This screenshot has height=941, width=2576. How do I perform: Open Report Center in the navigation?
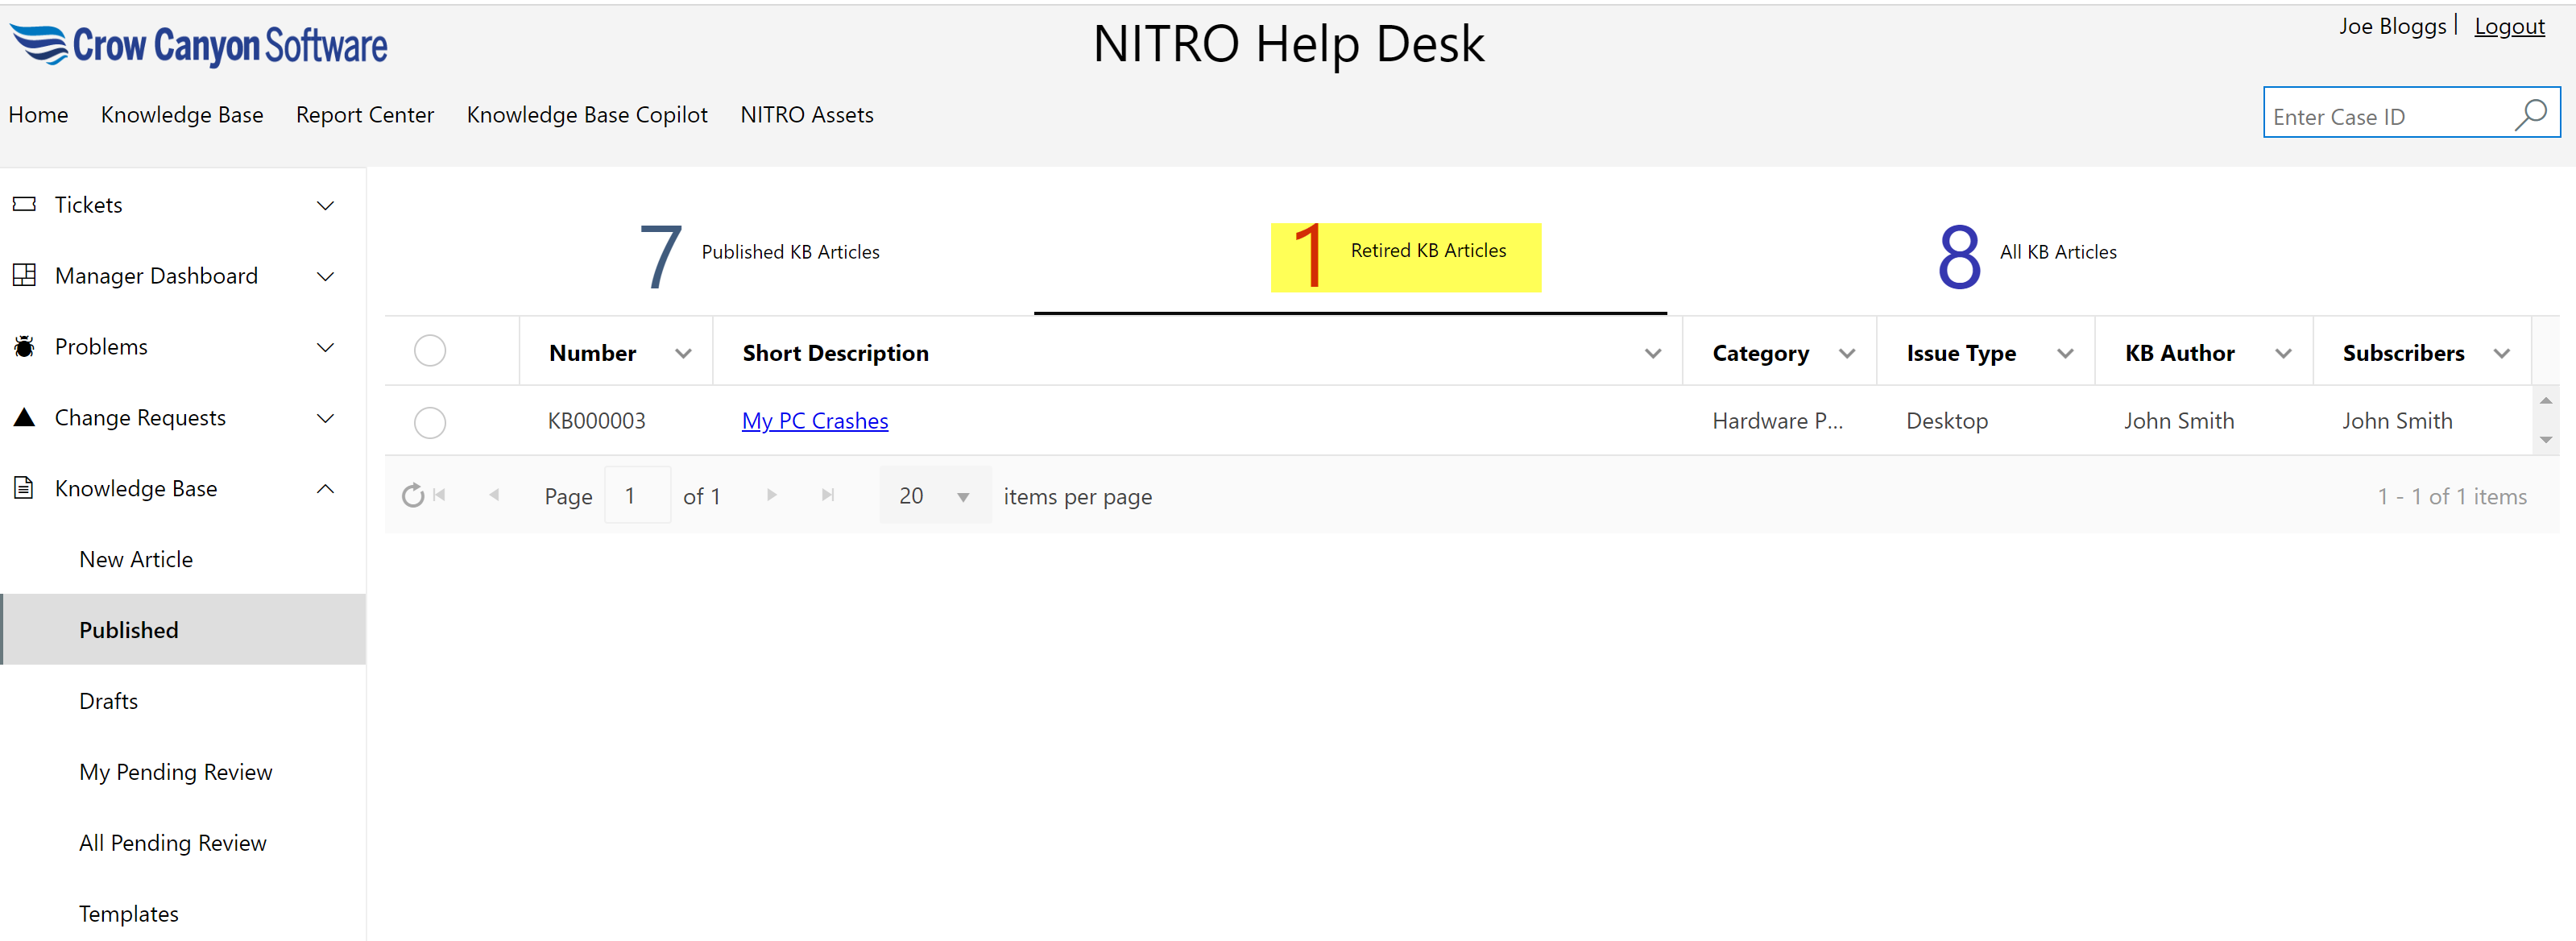pyautogui.click(x=365, y=115)
